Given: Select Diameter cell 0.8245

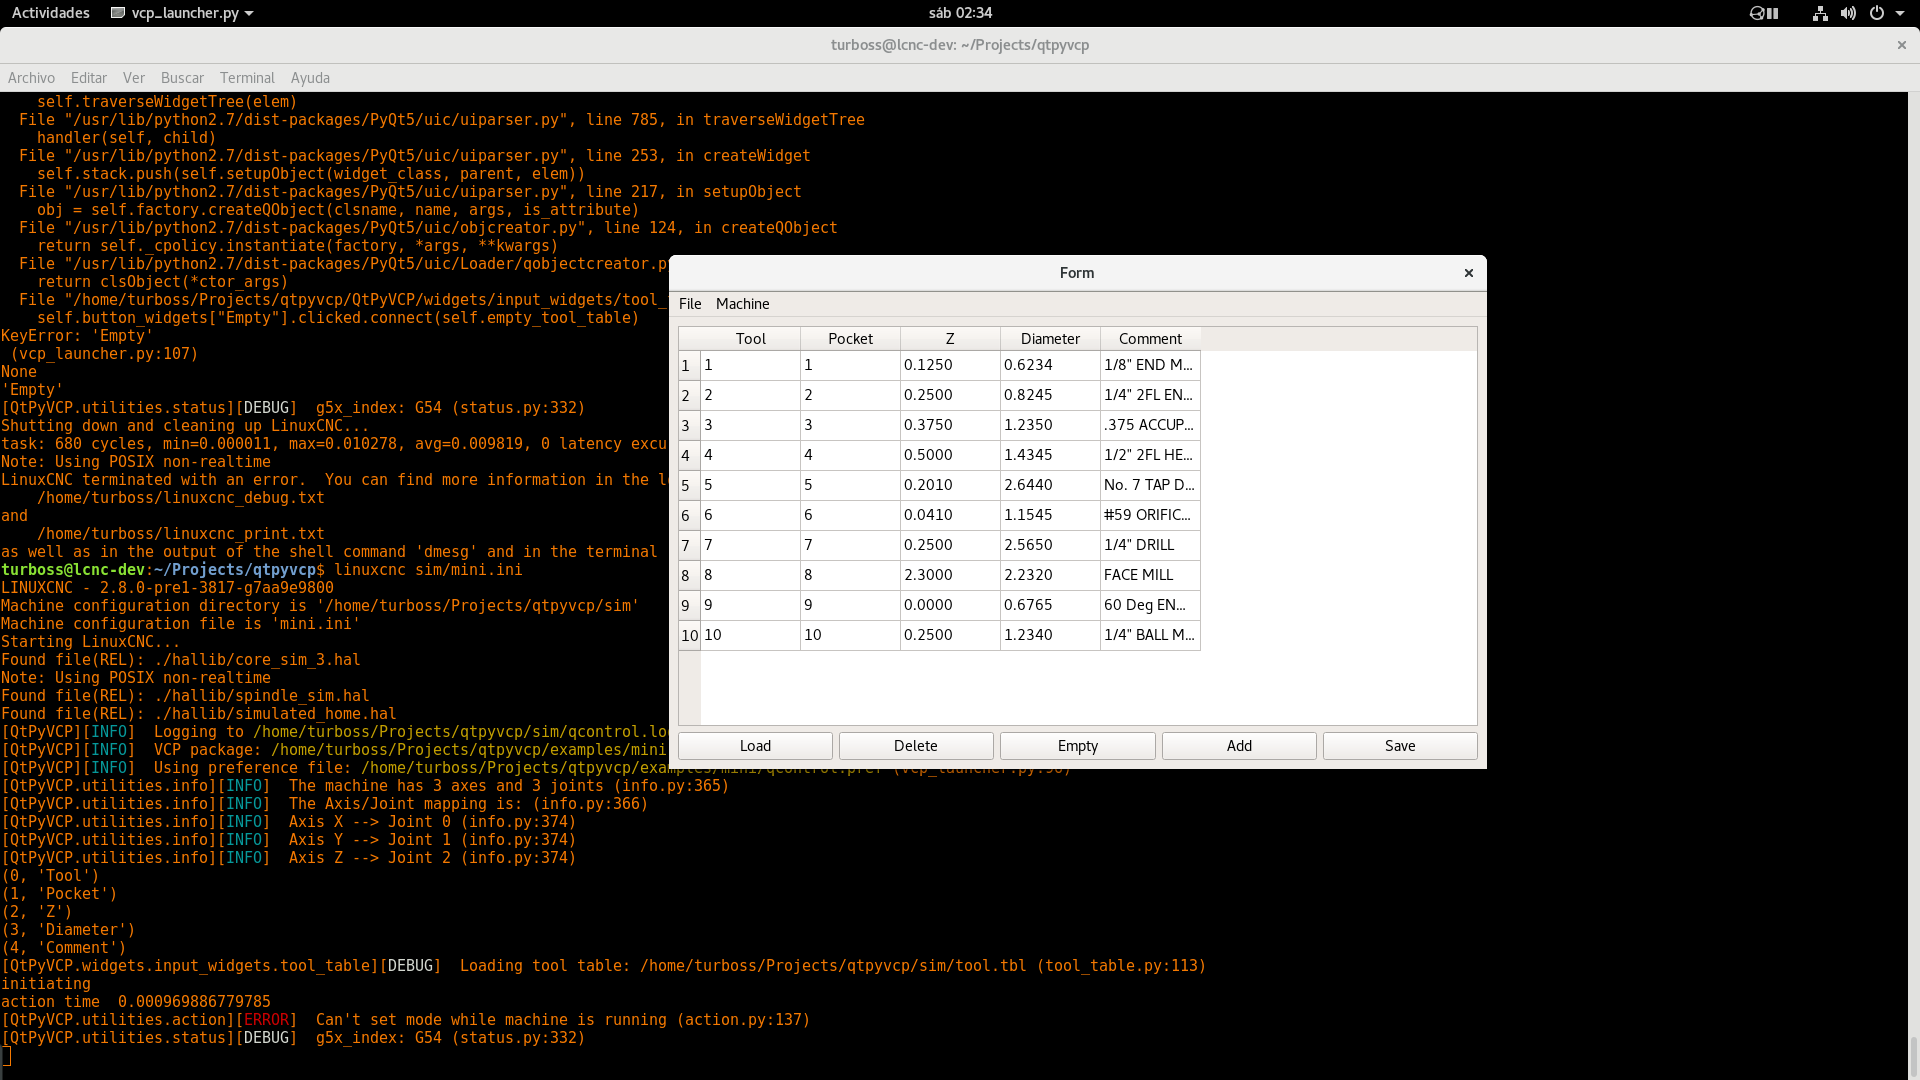Looking at the screenshot, I should click(1050, 395).
